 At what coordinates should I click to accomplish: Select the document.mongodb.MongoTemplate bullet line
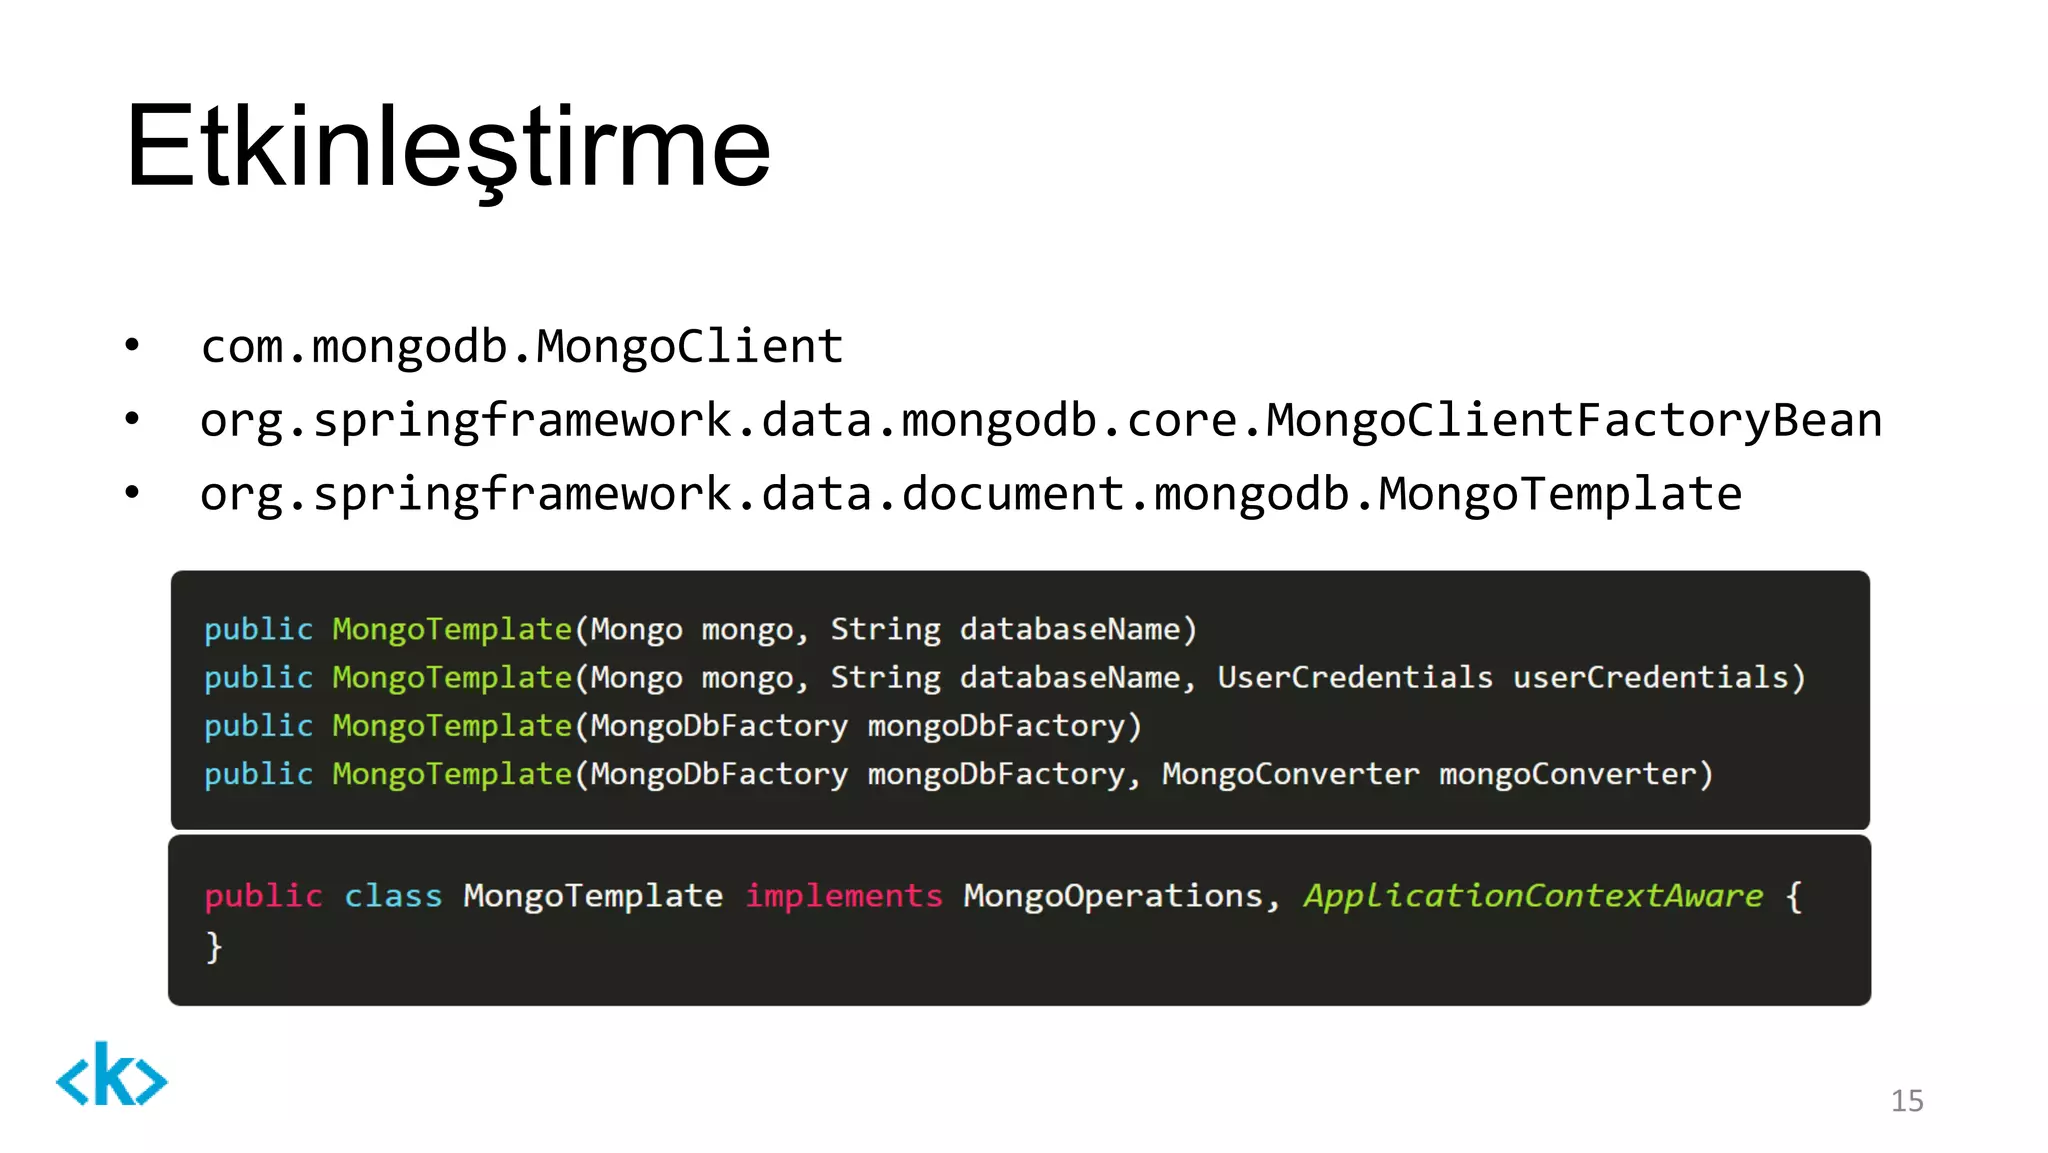[x=971, y=494]
